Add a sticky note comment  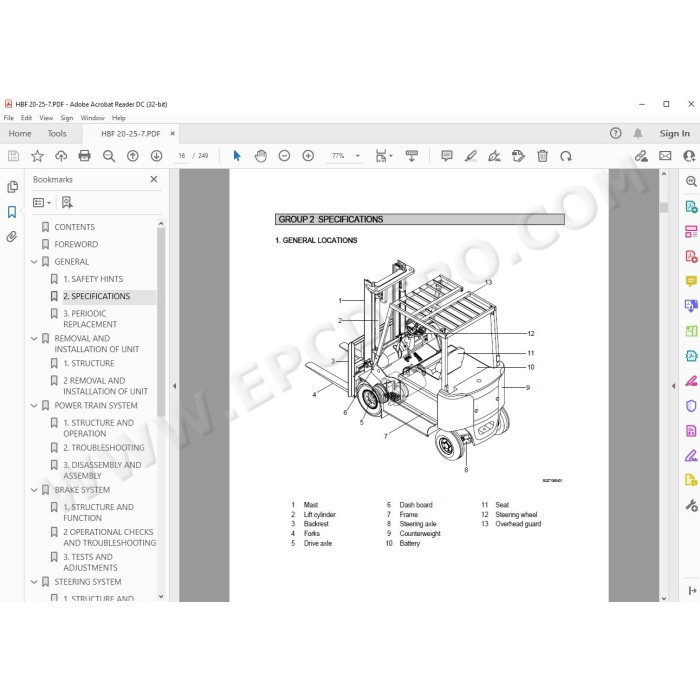[446, 156]
